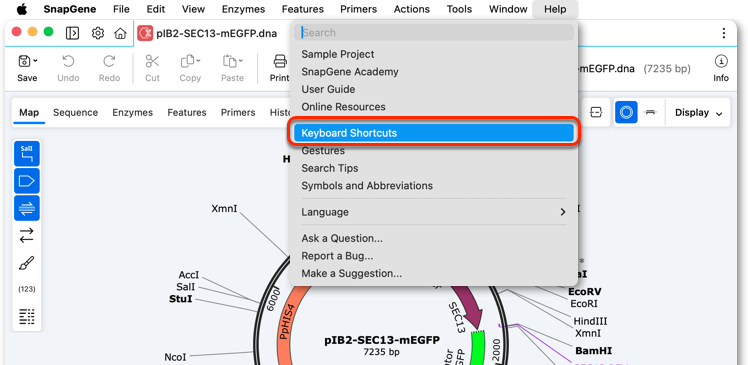Switch to the Enzymes tab
Screen dimensions: 748x365
click(133, 113)
